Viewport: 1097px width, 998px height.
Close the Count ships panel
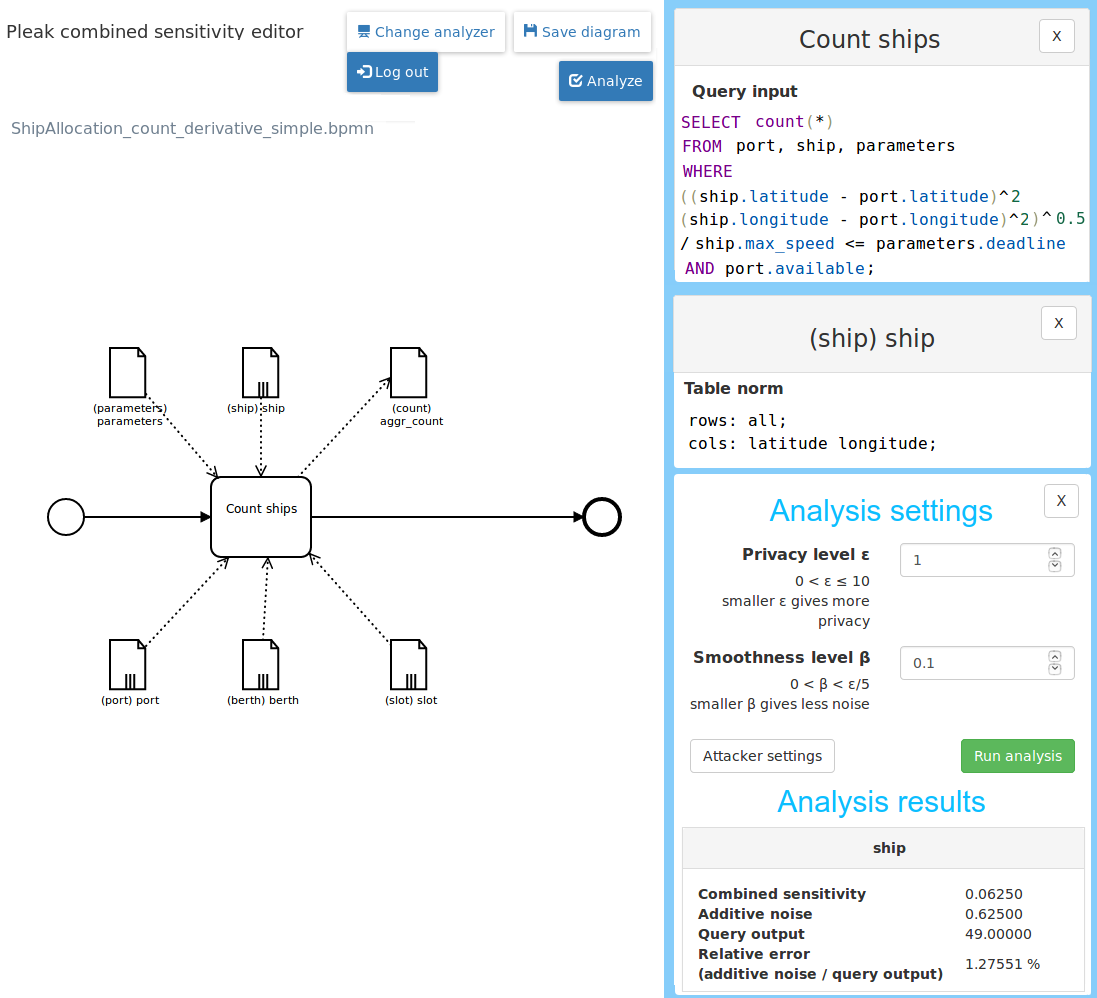(1057, 37)
